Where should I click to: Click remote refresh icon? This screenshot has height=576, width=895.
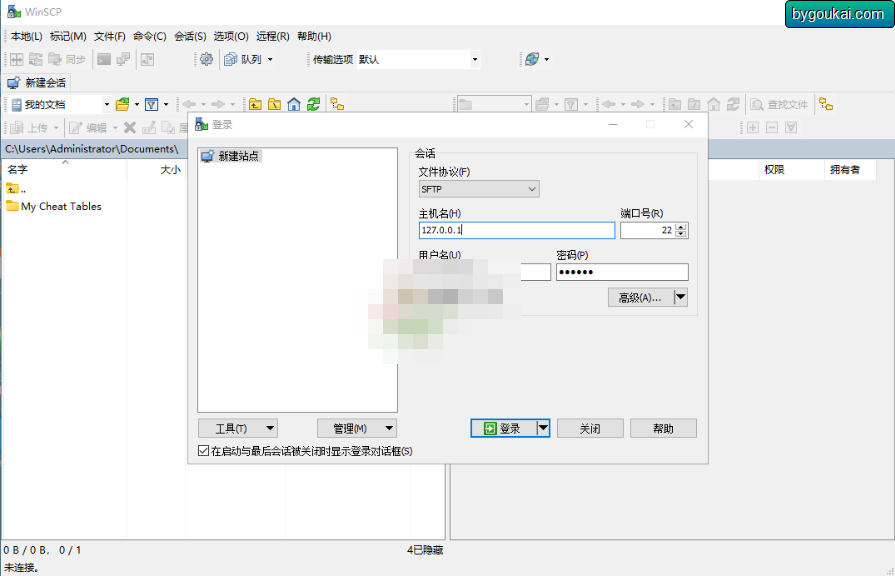pyautogui.click(x=733, y=104)
